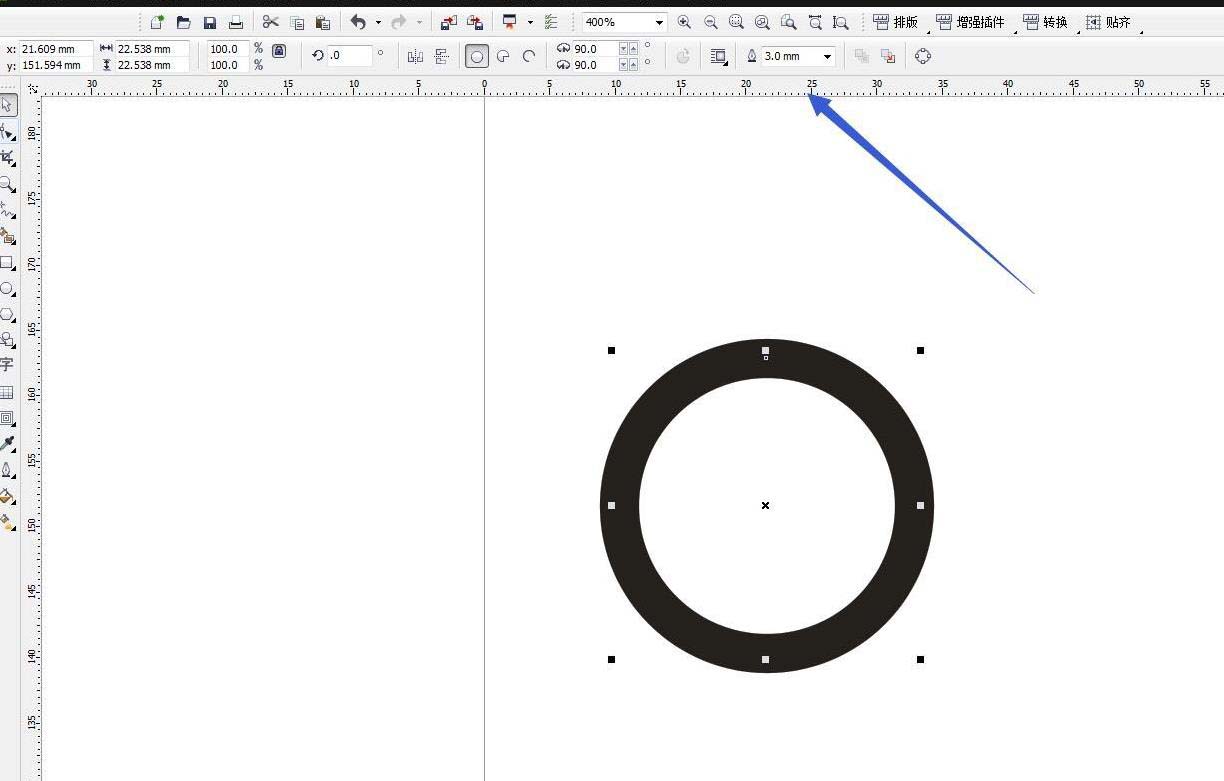1224x781 pixels.
Task: Select the Eyedropper tool
Action: point(7,444)
